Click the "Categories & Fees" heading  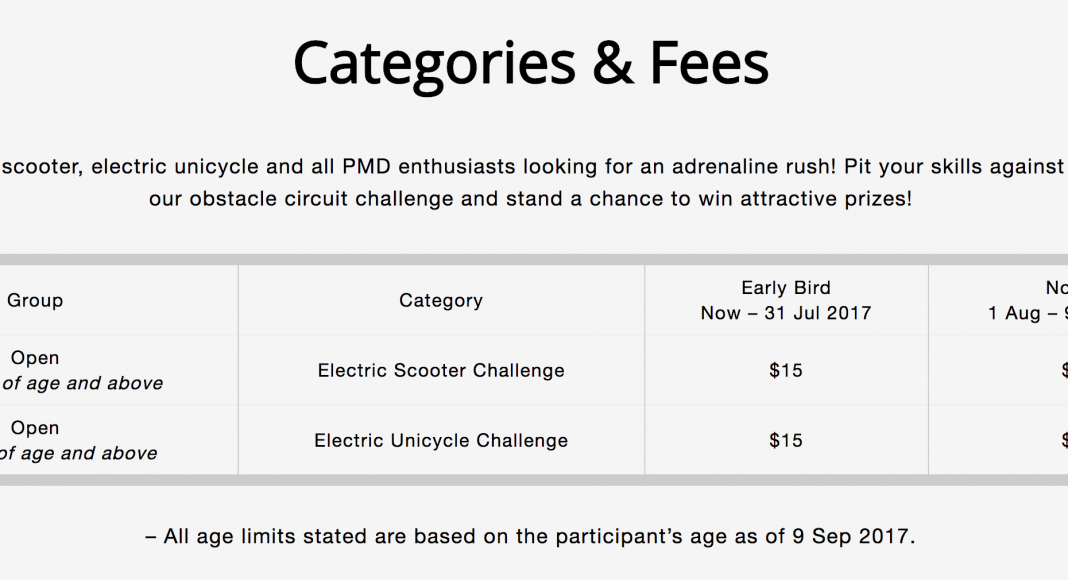531,63
